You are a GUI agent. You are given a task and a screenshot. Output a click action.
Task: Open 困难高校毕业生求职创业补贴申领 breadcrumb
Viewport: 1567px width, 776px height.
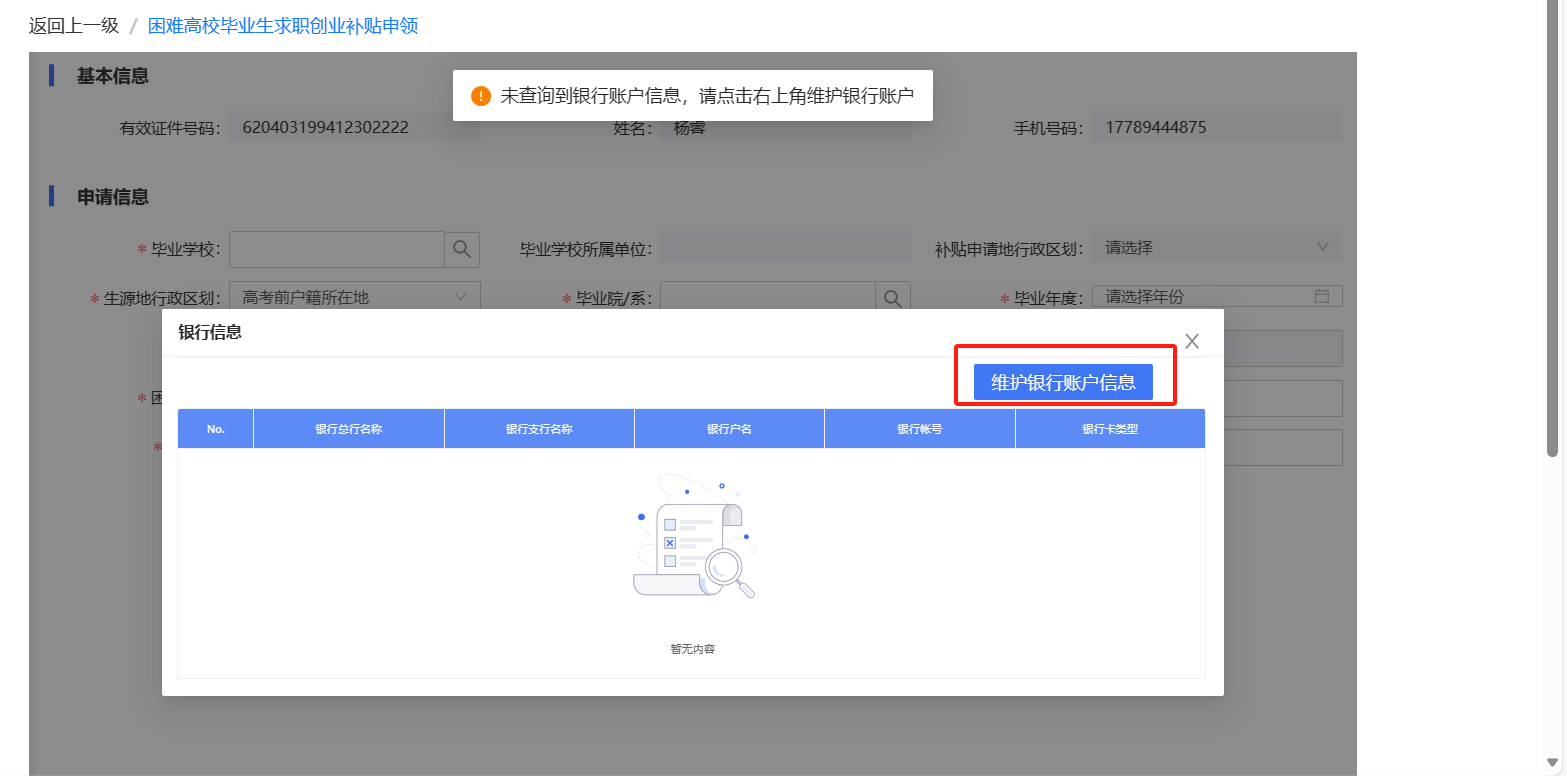tap(283, 26)
